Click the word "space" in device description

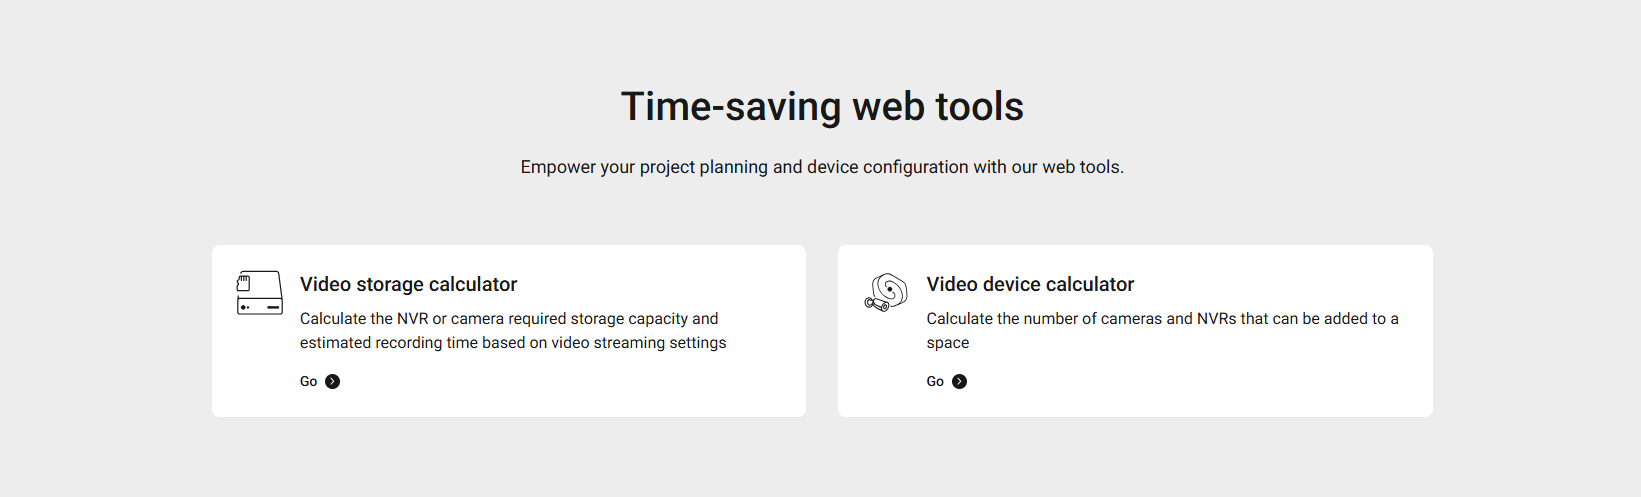click(x=948, y=342)
